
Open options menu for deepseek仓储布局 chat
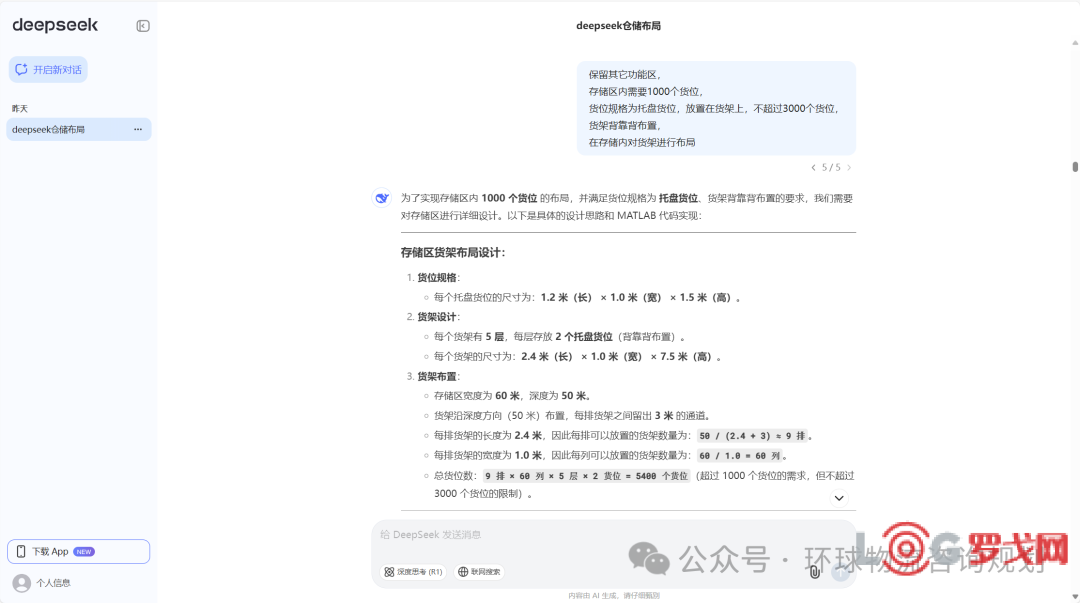pyautogui.click(x=138, y=130)
